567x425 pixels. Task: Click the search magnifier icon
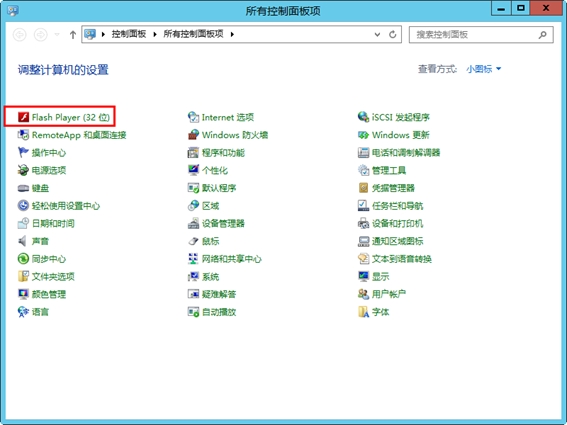click(542, 35)
